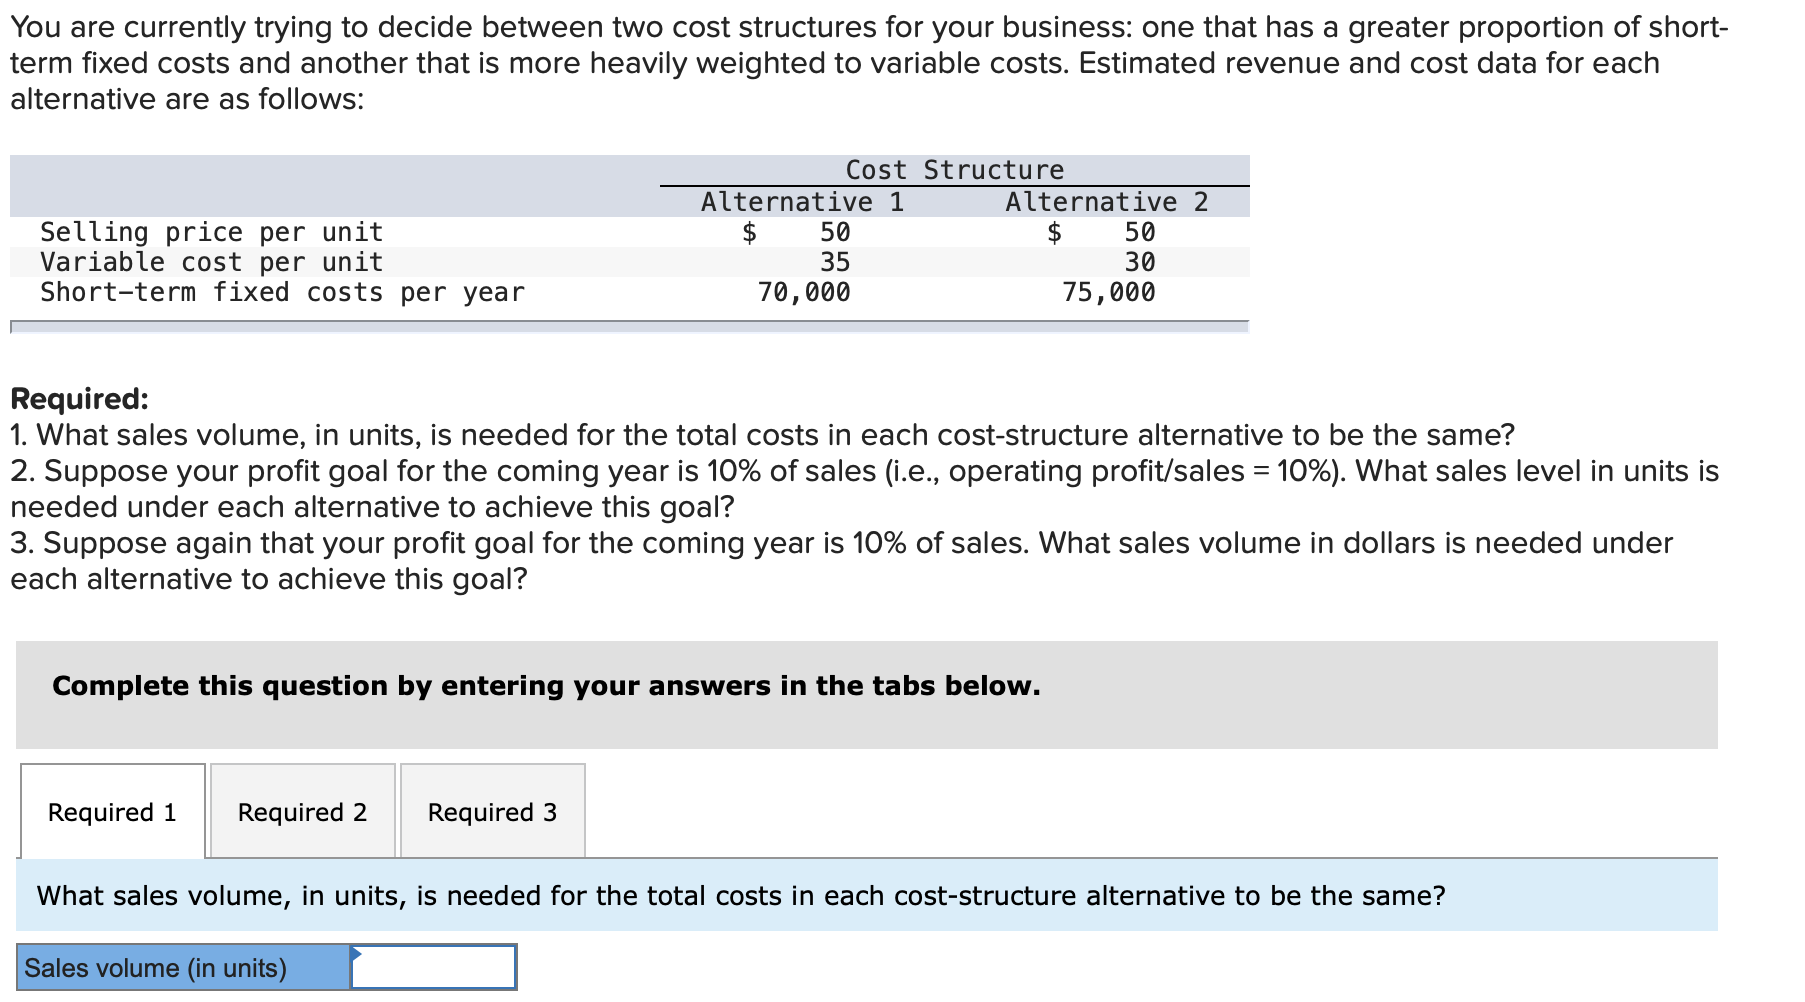The width and height of the screenshot is (1805, 1002).
Task: Click the variable cost value of 30
Action: (1140, 262)
